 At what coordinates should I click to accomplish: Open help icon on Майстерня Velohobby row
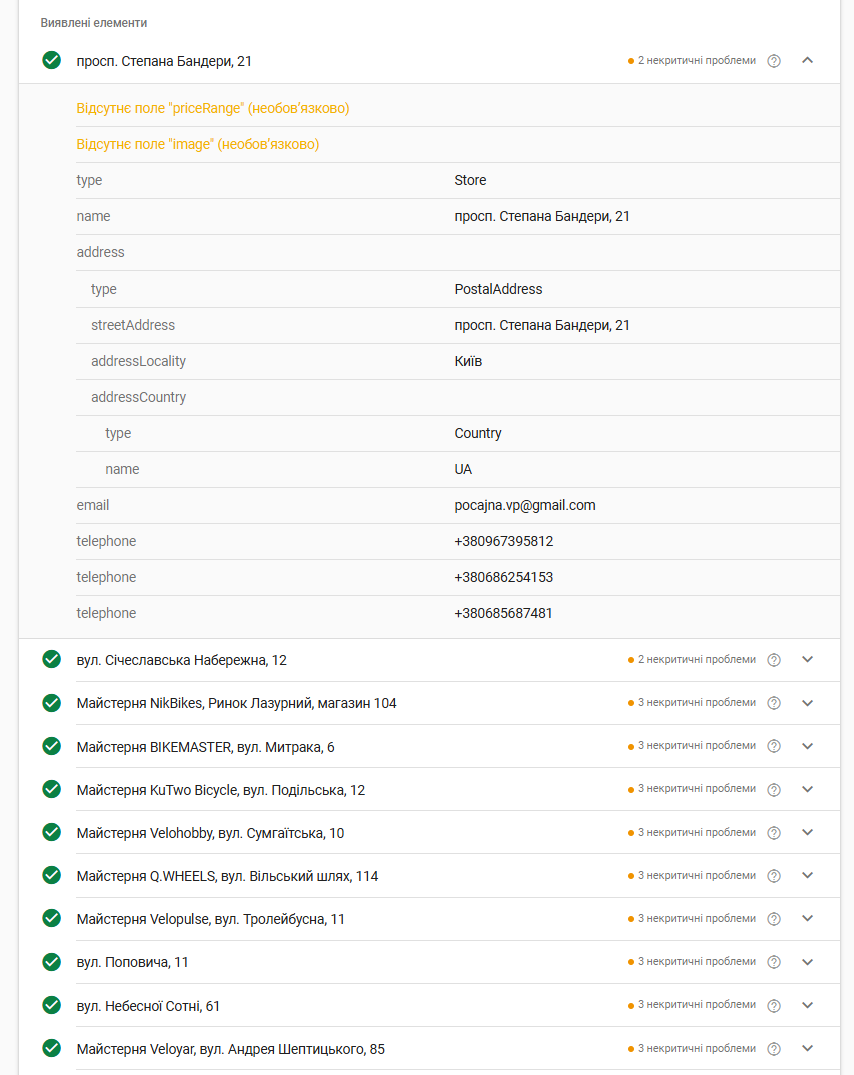click(x=774, y=832)
